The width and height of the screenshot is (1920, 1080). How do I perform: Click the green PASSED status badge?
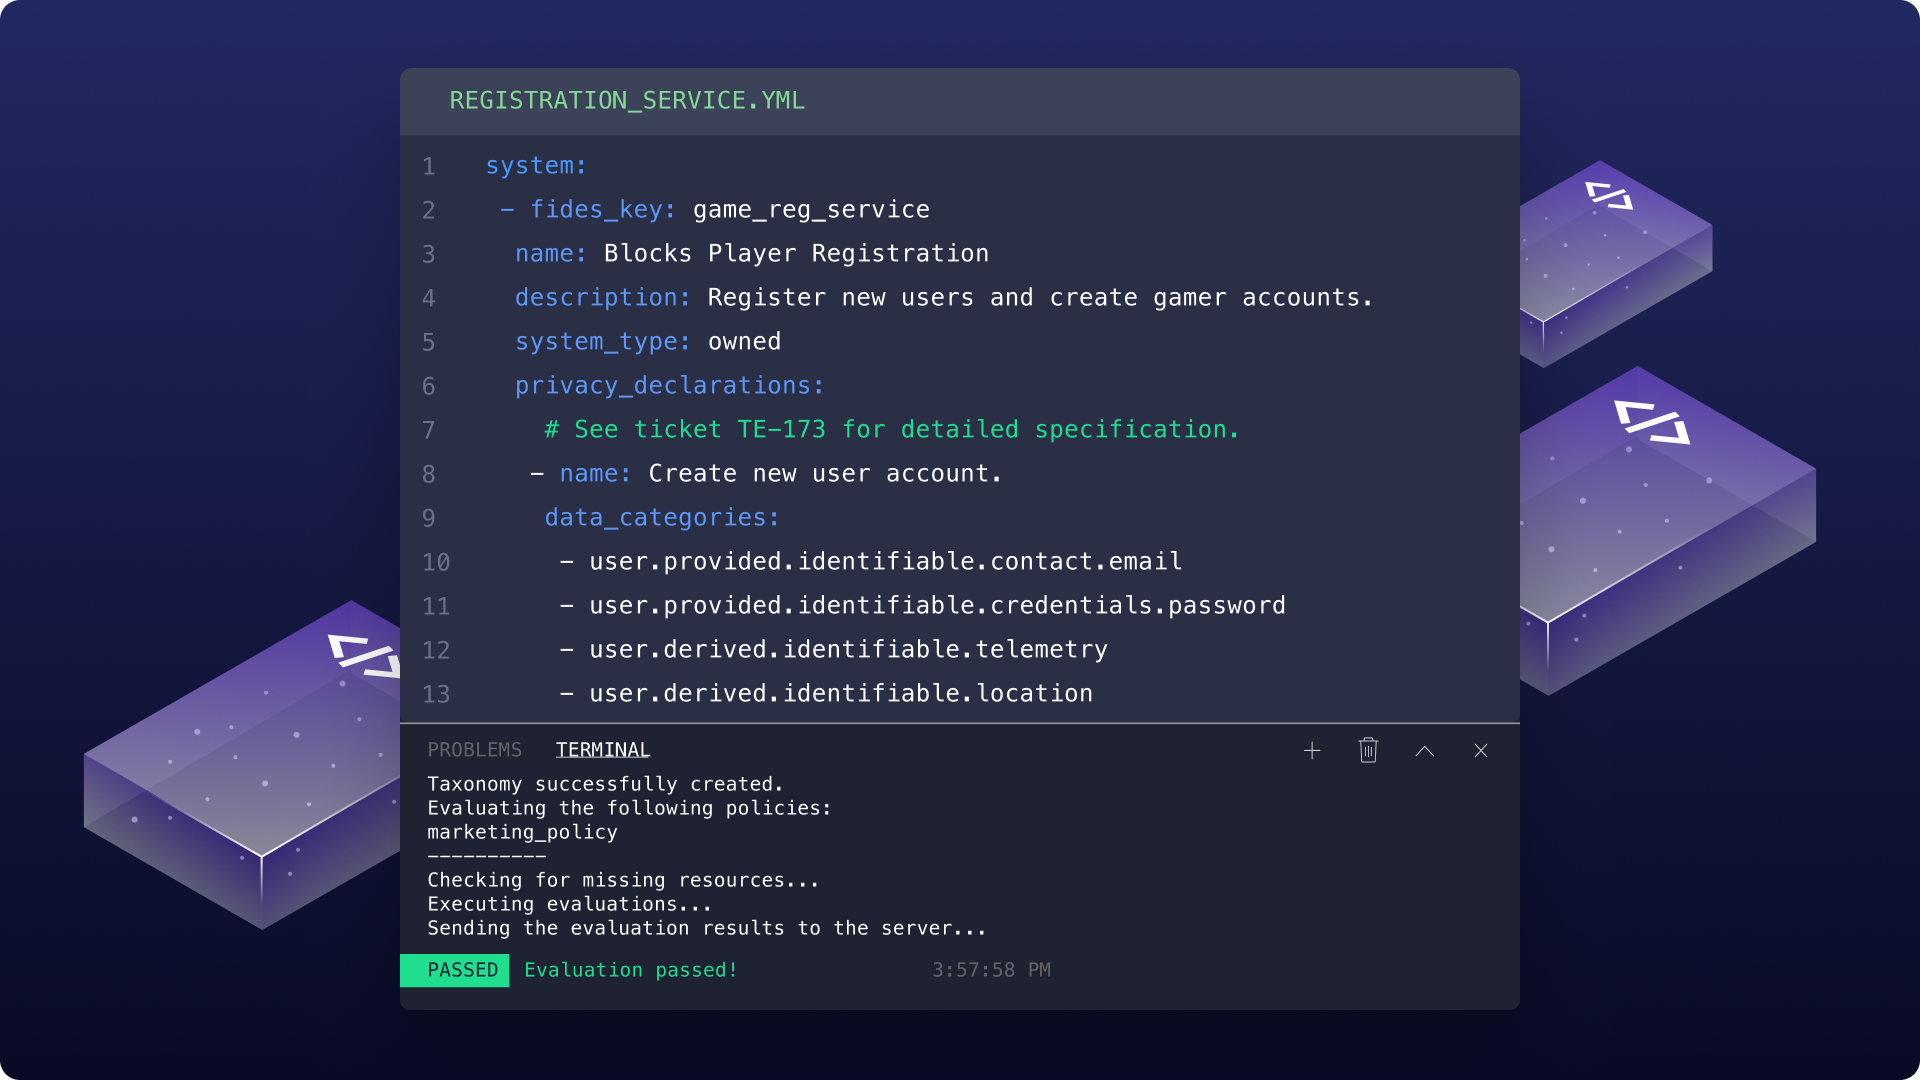point(455,970)
